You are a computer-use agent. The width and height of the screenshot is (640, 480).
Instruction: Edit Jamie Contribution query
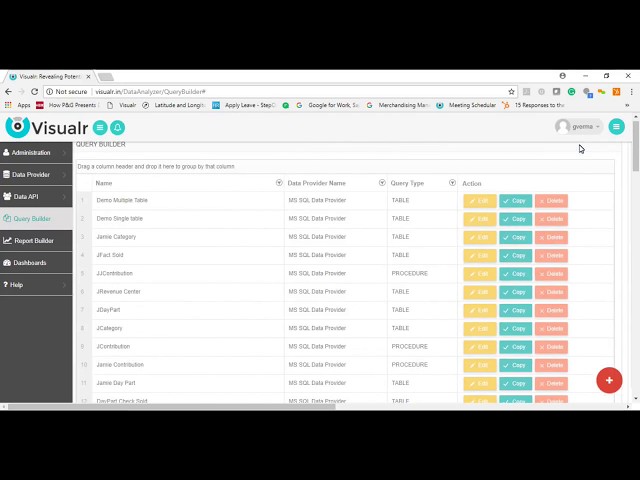click(480, 365)
